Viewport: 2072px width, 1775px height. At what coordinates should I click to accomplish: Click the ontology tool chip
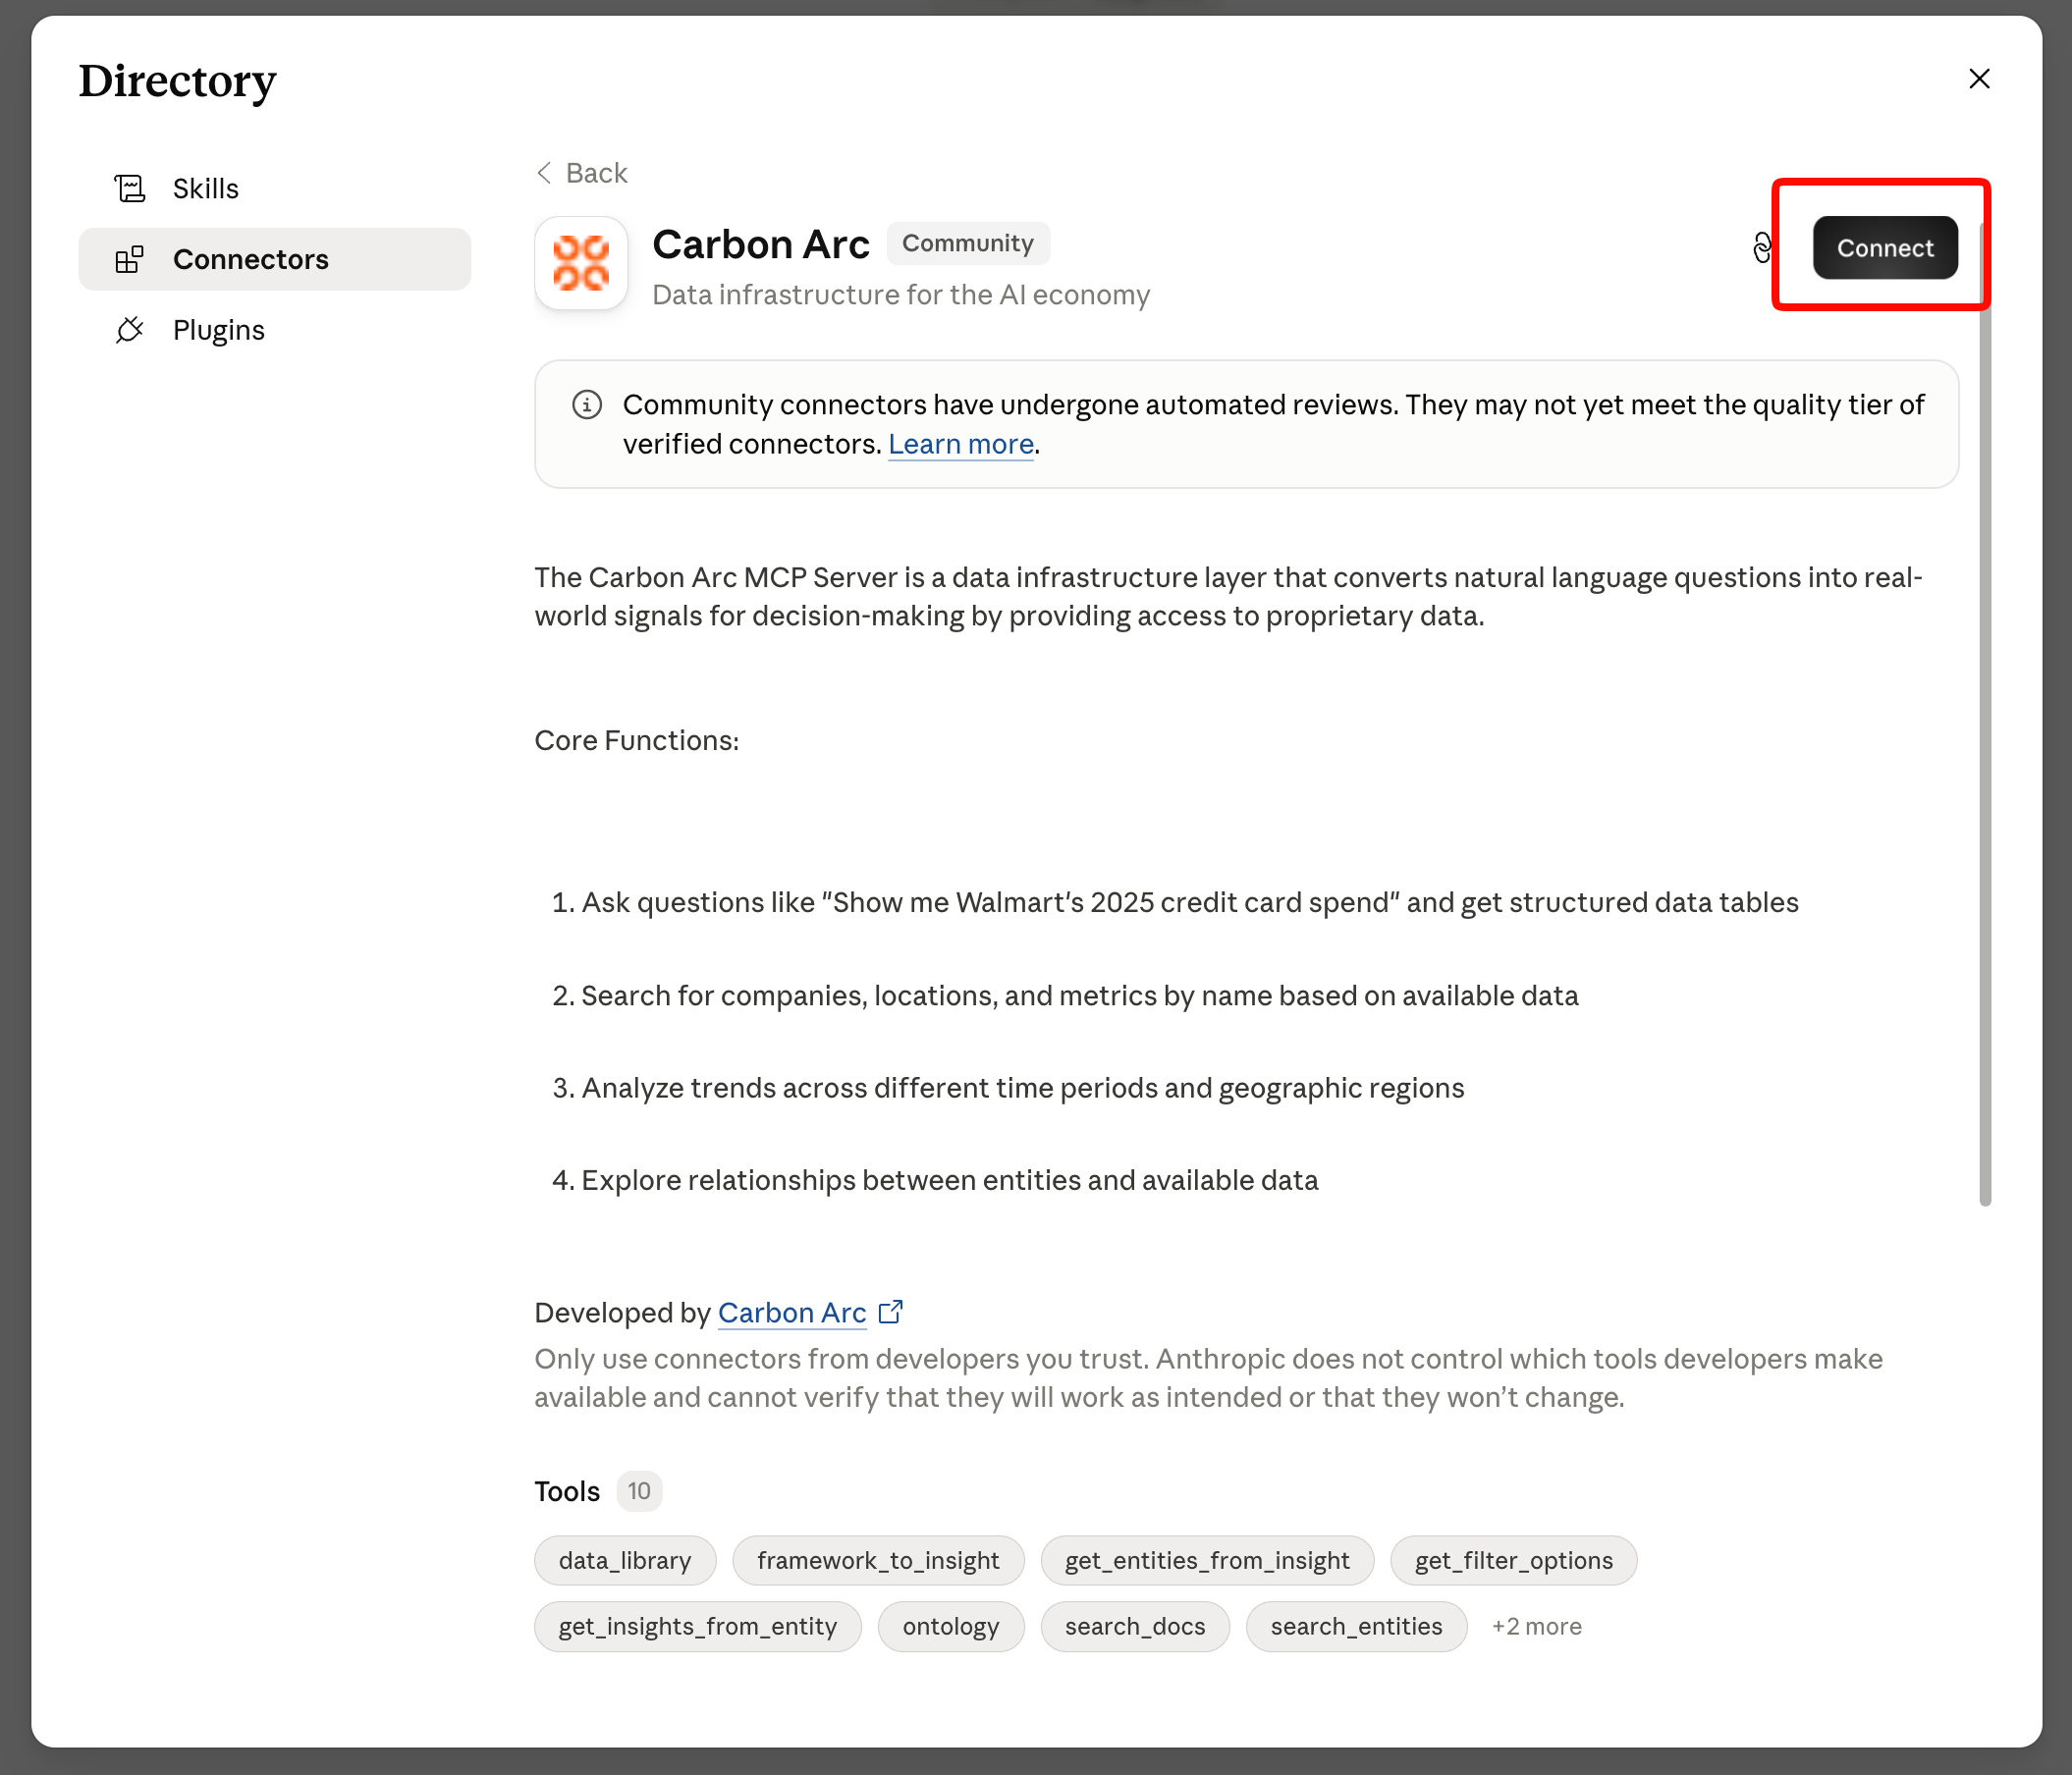pyautogui.click(x=951, y=1627)
